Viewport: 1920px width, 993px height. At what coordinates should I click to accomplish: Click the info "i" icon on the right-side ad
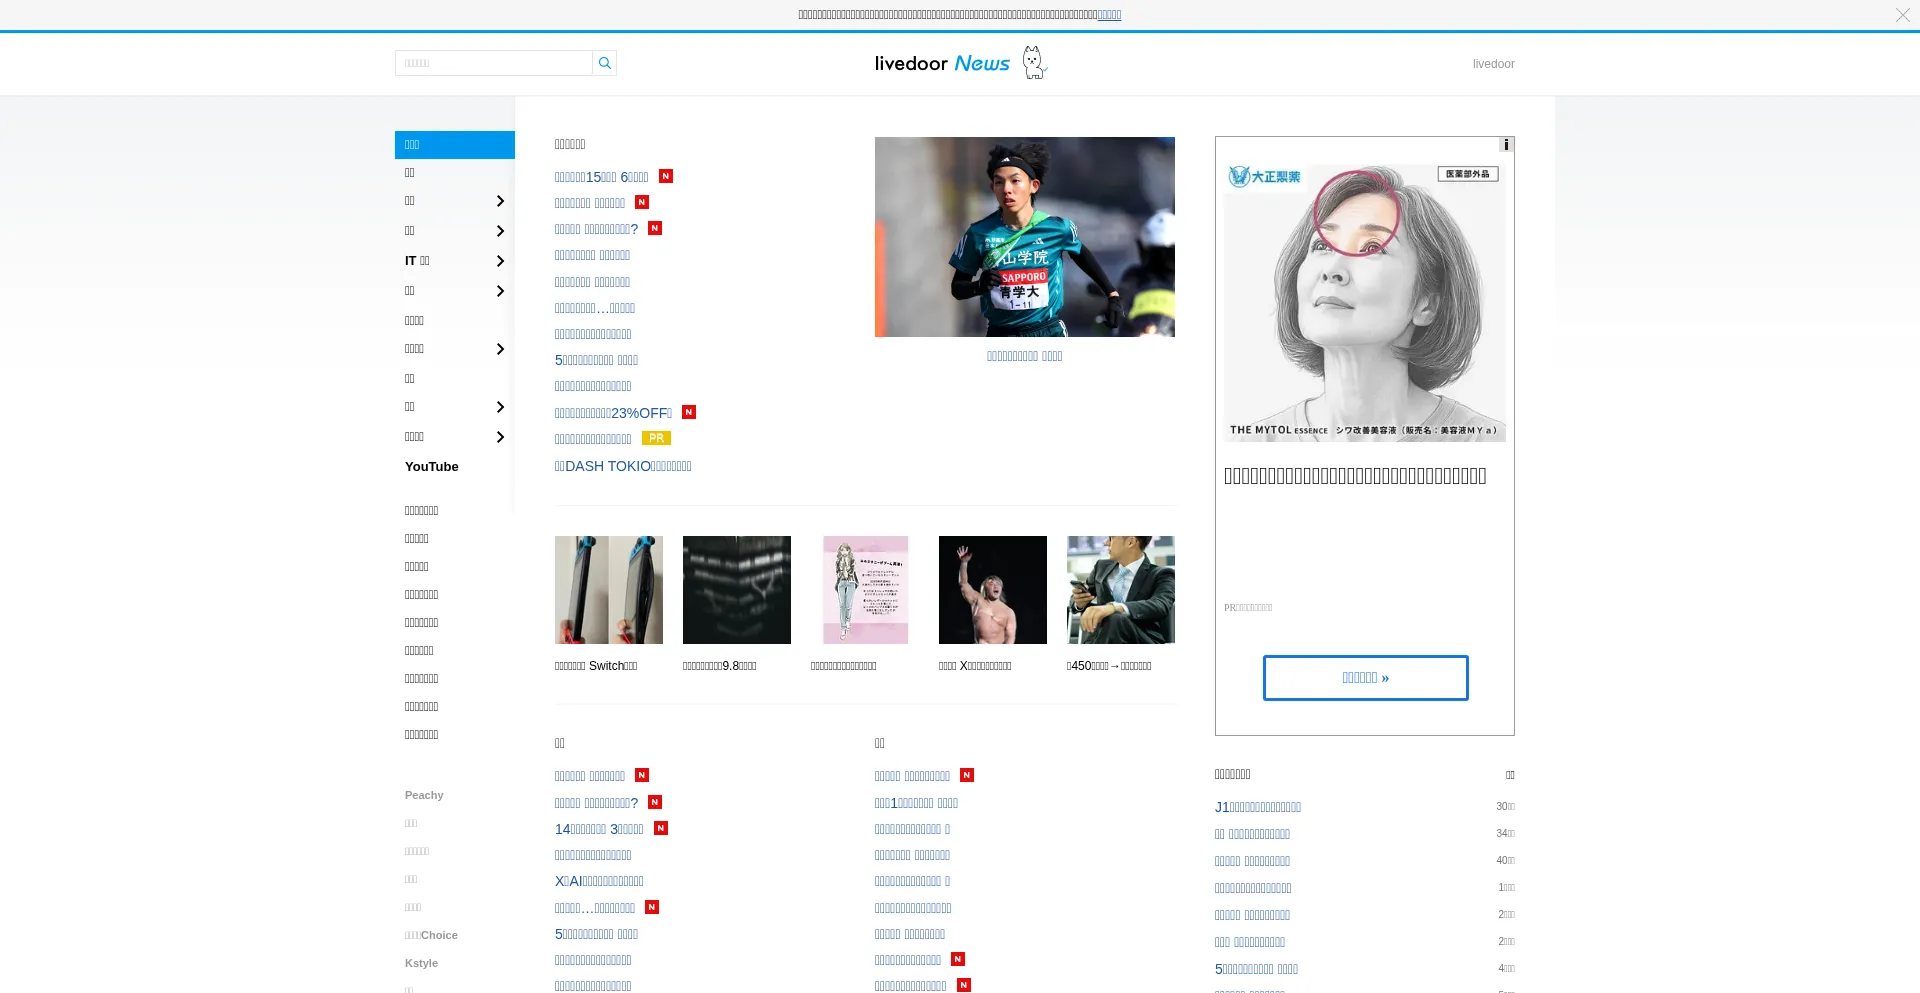tap(1506, 144)
